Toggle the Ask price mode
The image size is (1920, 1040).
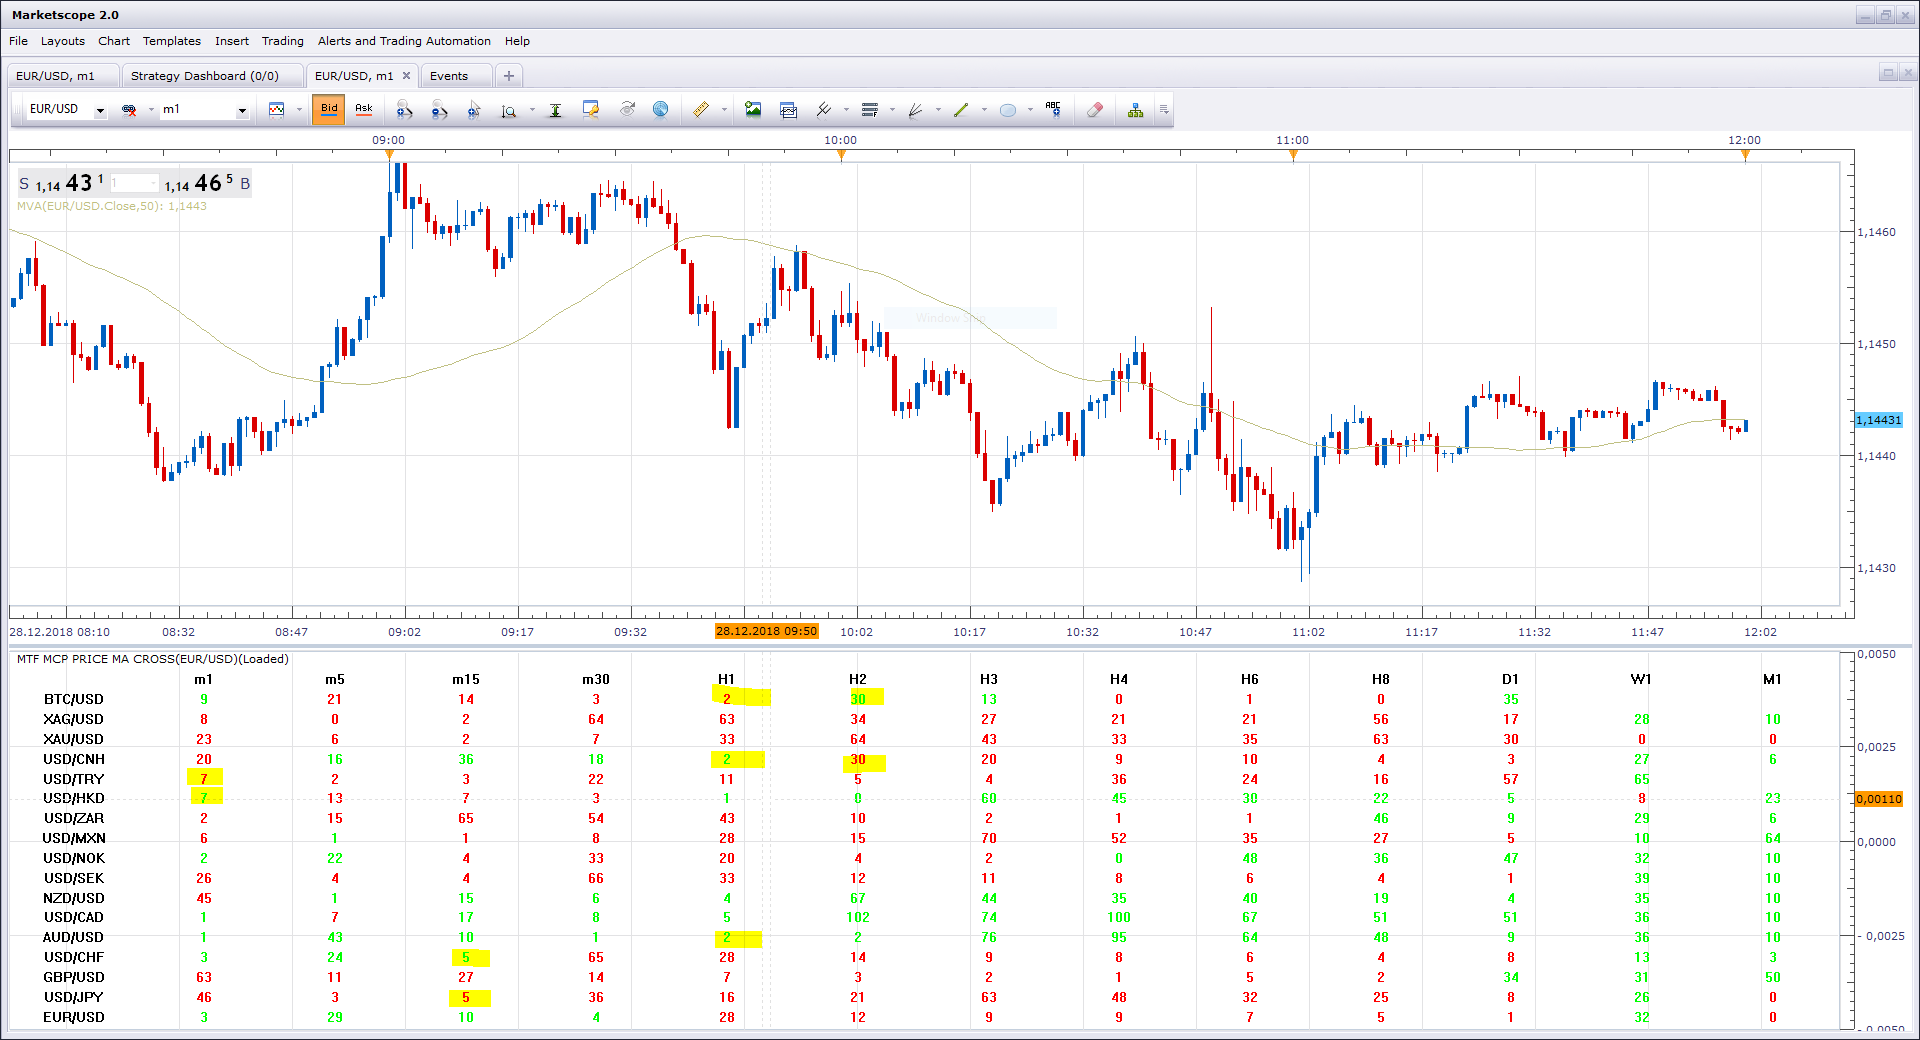coord(364,109)
